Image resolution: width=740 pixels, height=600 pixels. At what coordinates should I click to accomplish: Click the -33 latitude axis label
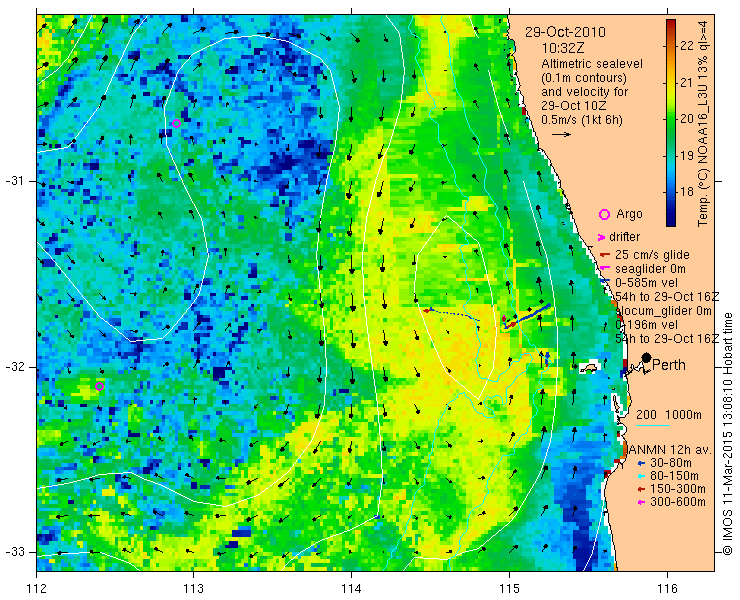13,551
